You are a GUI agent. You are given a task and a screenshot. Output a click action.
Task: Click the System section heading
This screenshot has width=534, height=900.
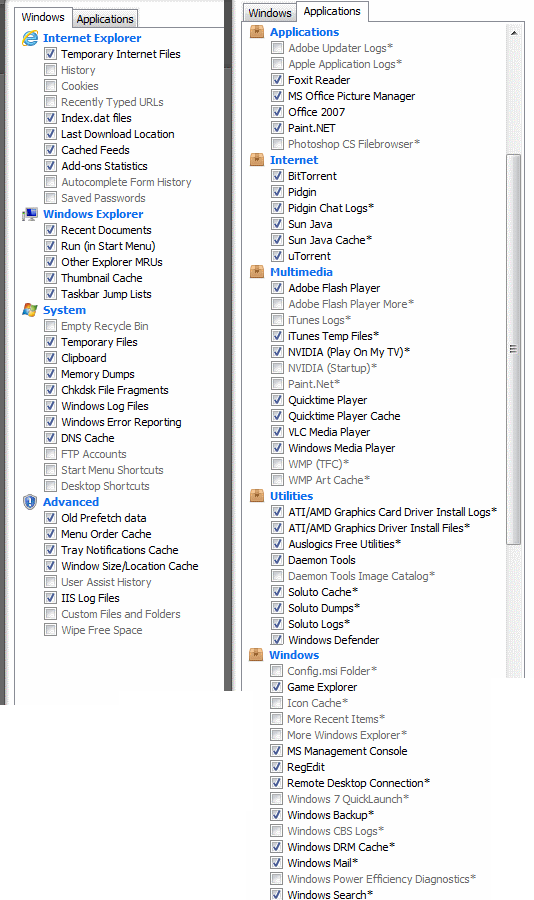pos(64,310)
